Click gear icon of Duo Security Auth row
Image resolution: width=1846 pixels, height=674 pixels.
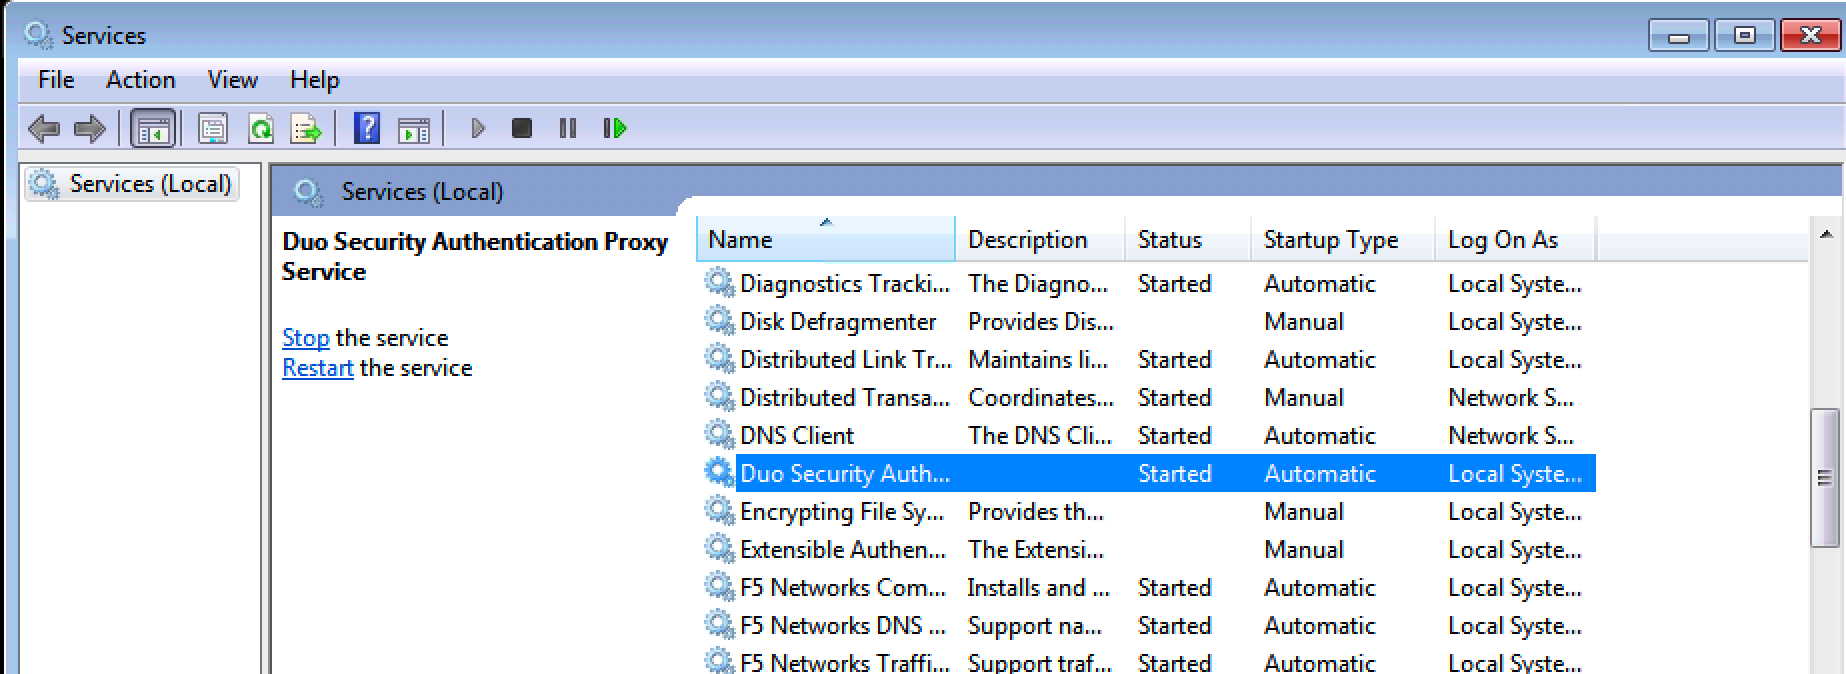point(719,473)
